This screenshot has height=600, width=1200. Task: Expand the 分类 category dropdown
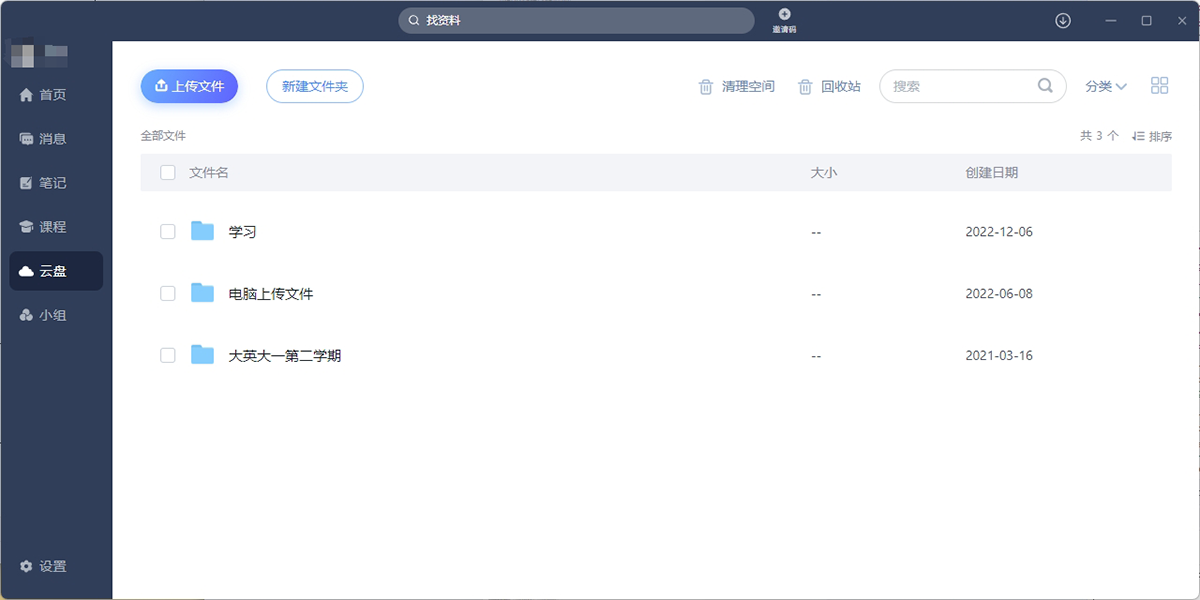[x=1106, y=87]
